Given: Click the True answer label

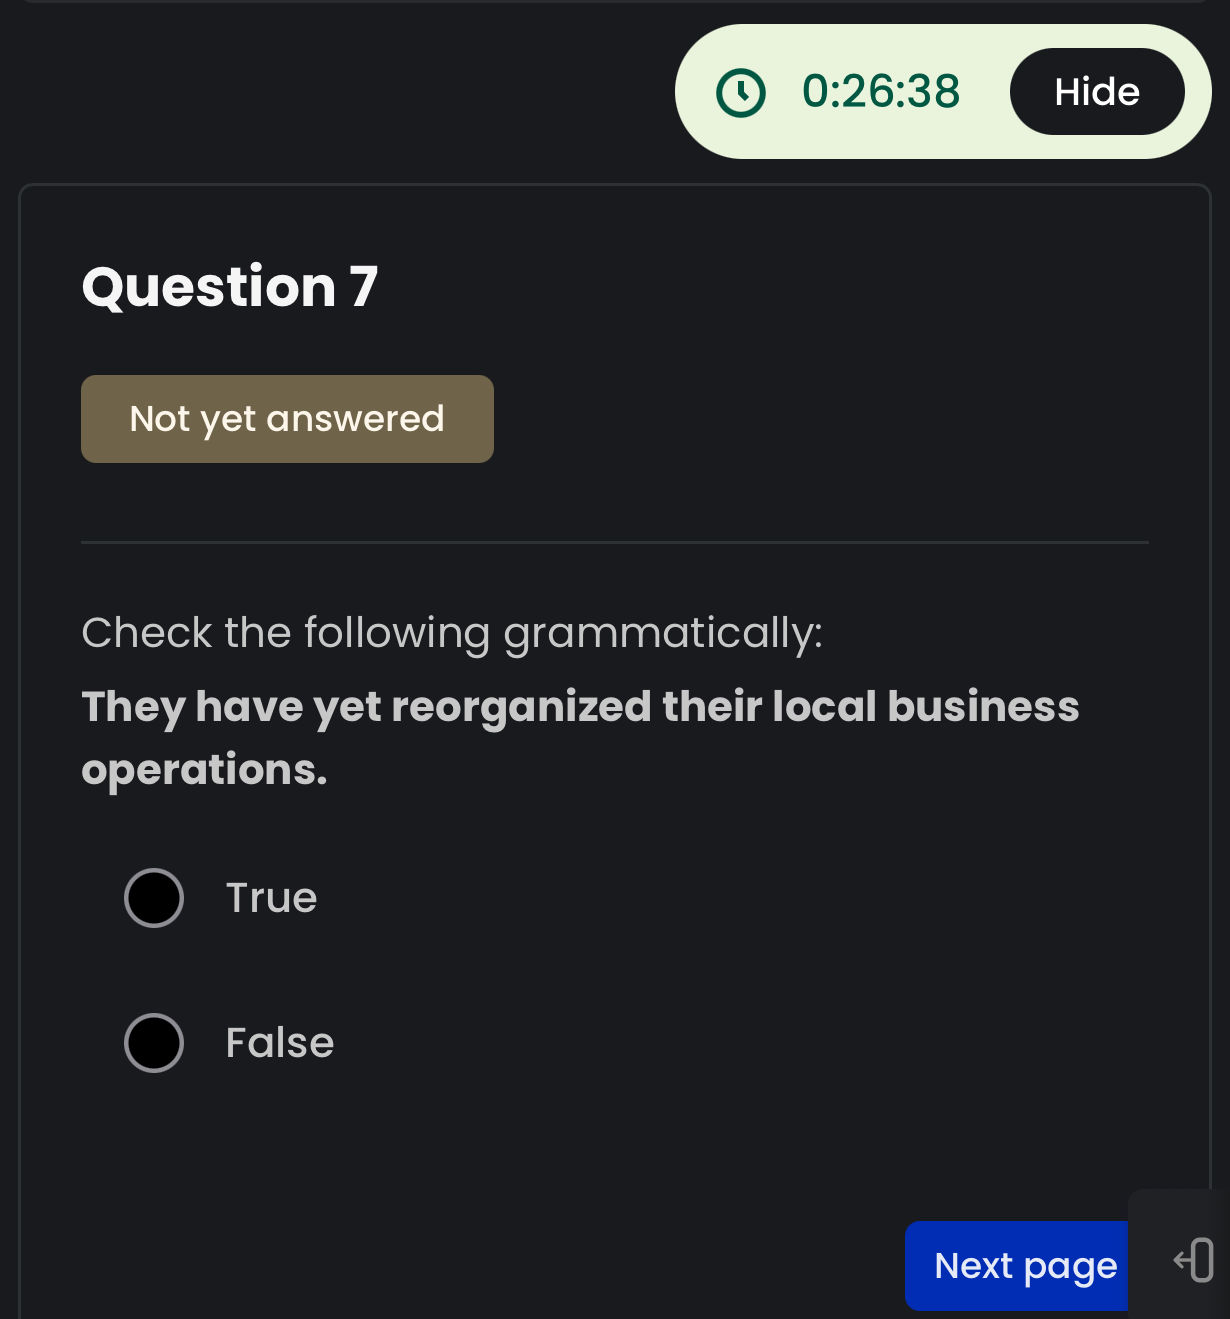Looking at the screenshot, I should (271, 898).
